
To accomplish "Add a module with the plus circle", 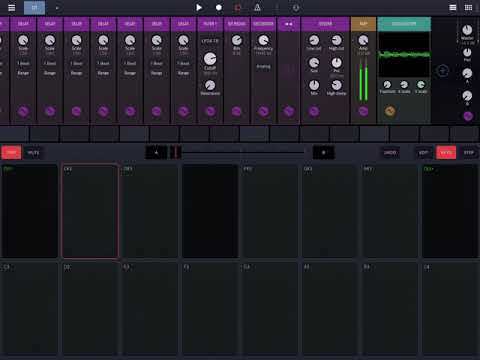I will point(443,71).
